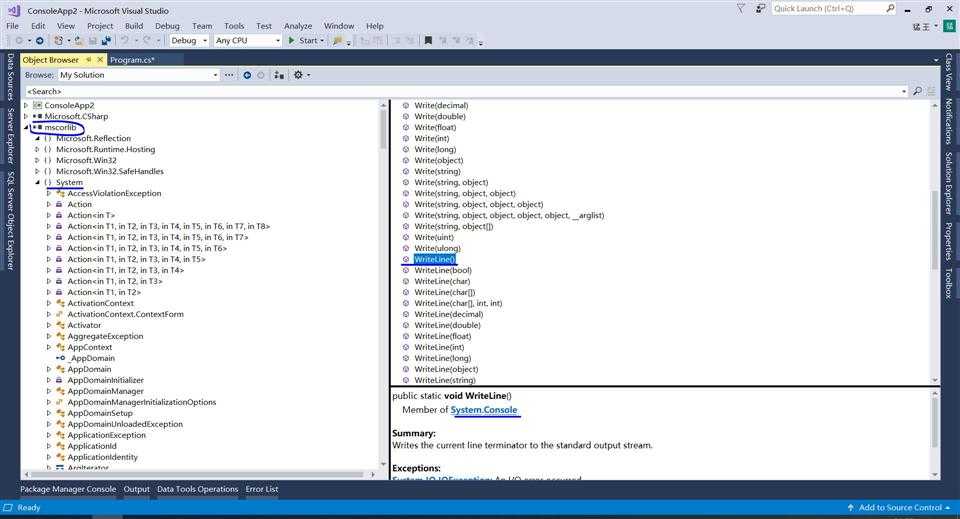Select WriteLine(char[], int, int) member

tap(458, 303)
